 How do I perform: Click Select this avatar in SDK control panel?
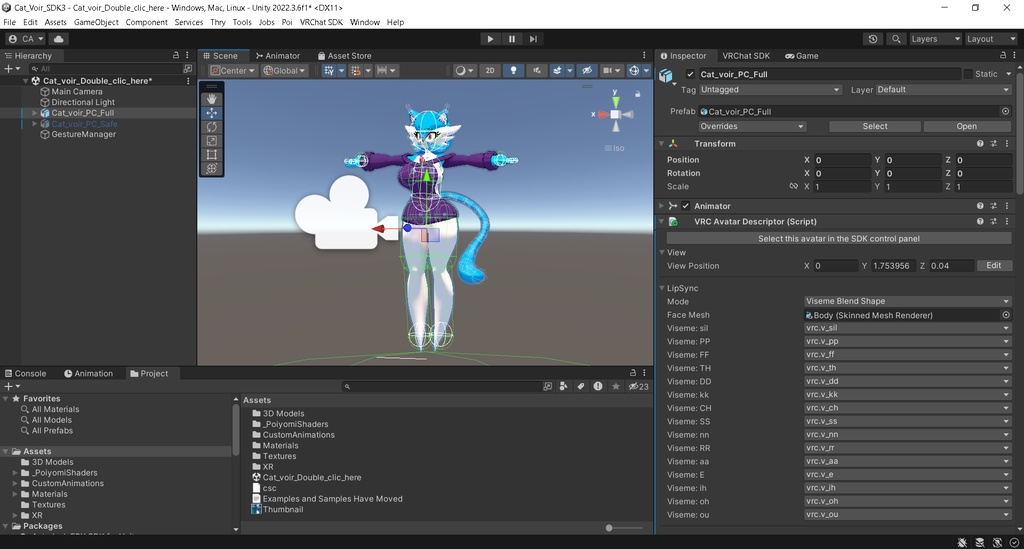839,238
